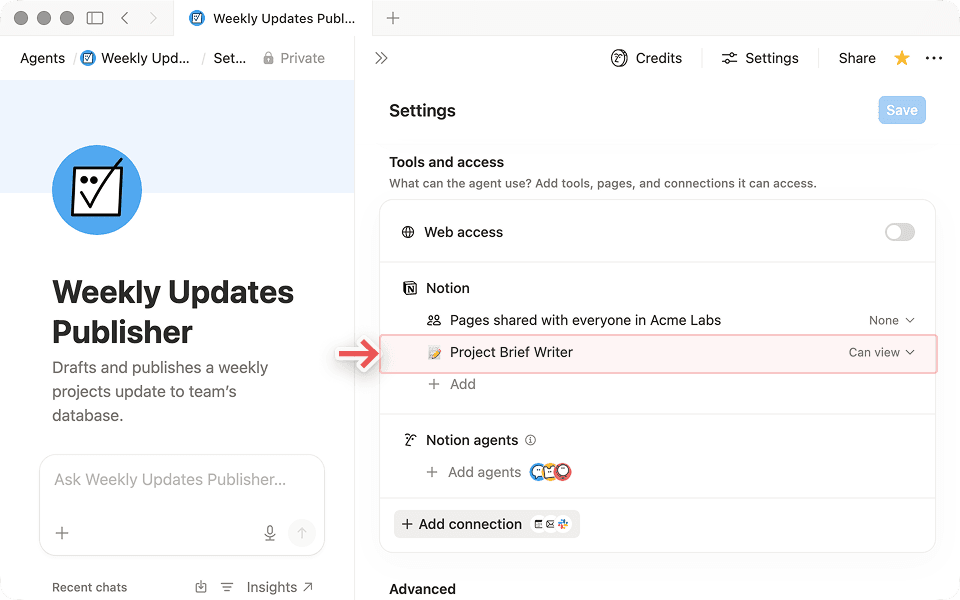Open Settings in the top bar
Screen dimensions: 960x600
pyautogui.click(x=760, y=58)
